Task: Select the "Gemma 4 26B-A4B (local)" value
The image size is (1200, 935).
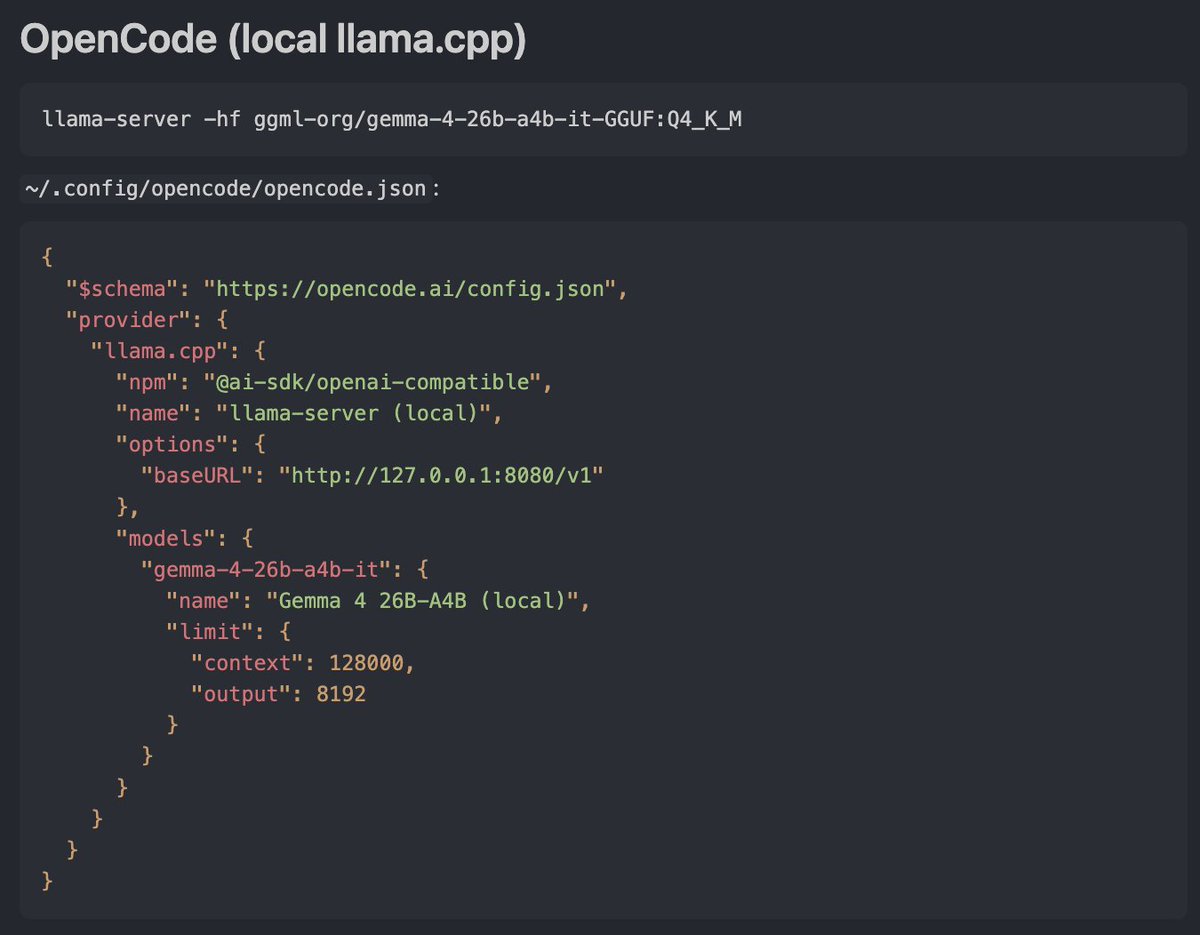Action: tap(422, 600)
